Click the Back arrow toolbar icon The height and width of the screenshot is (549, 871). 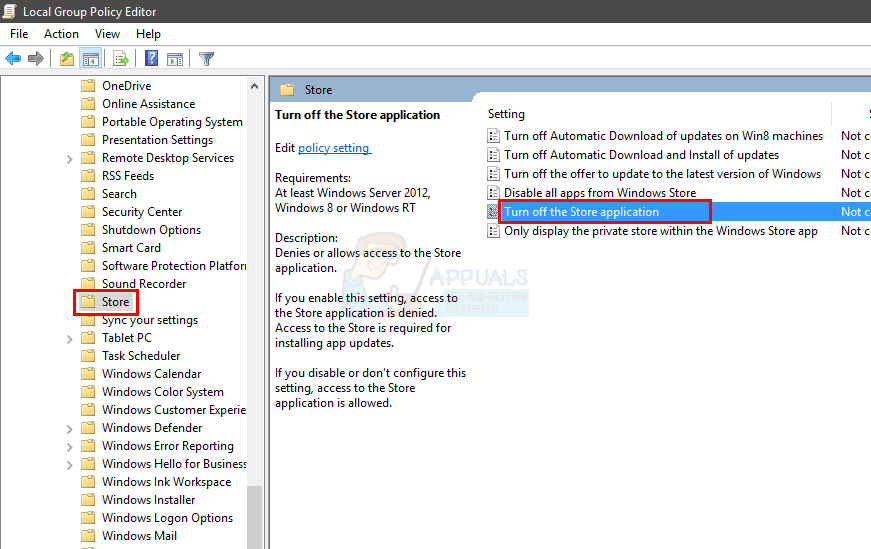click(x=13, y=58)
